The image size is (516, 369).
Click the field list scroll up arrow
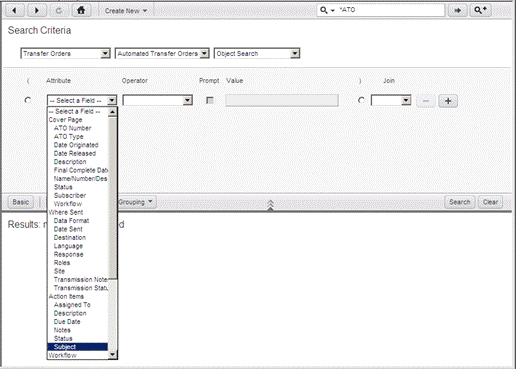pyautogui.click(x=112, y=112)
